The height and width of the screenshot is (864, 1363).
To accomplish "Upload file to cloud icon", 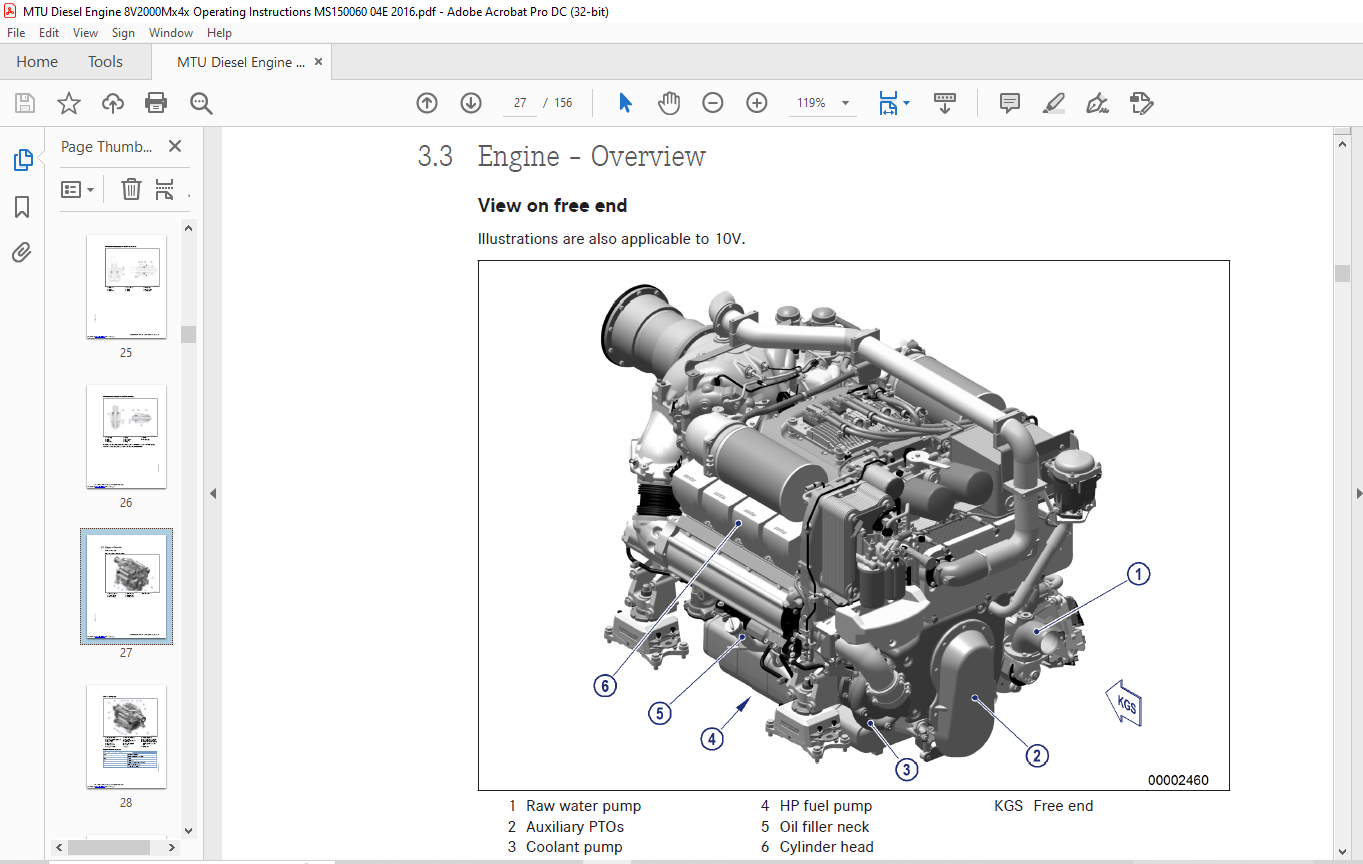I will coord(113,103).
